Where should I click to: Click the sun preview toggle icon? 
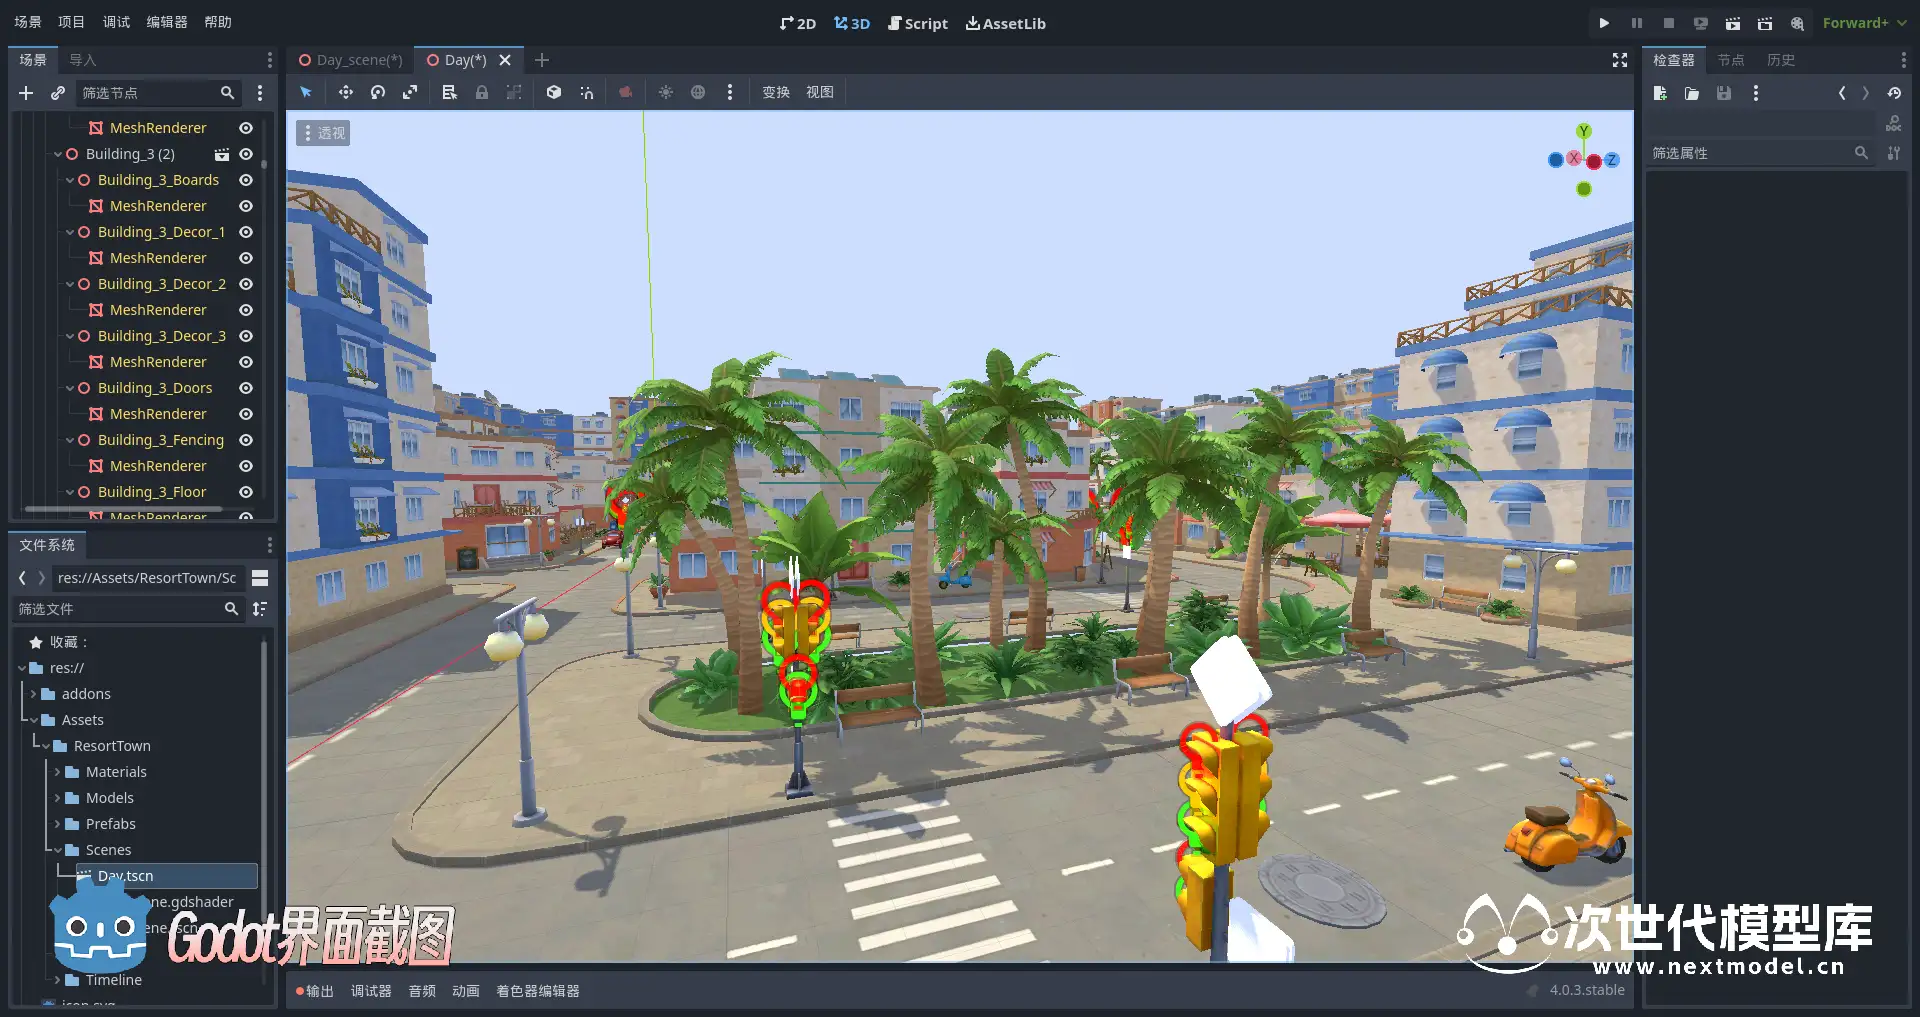tap(665, 92)
